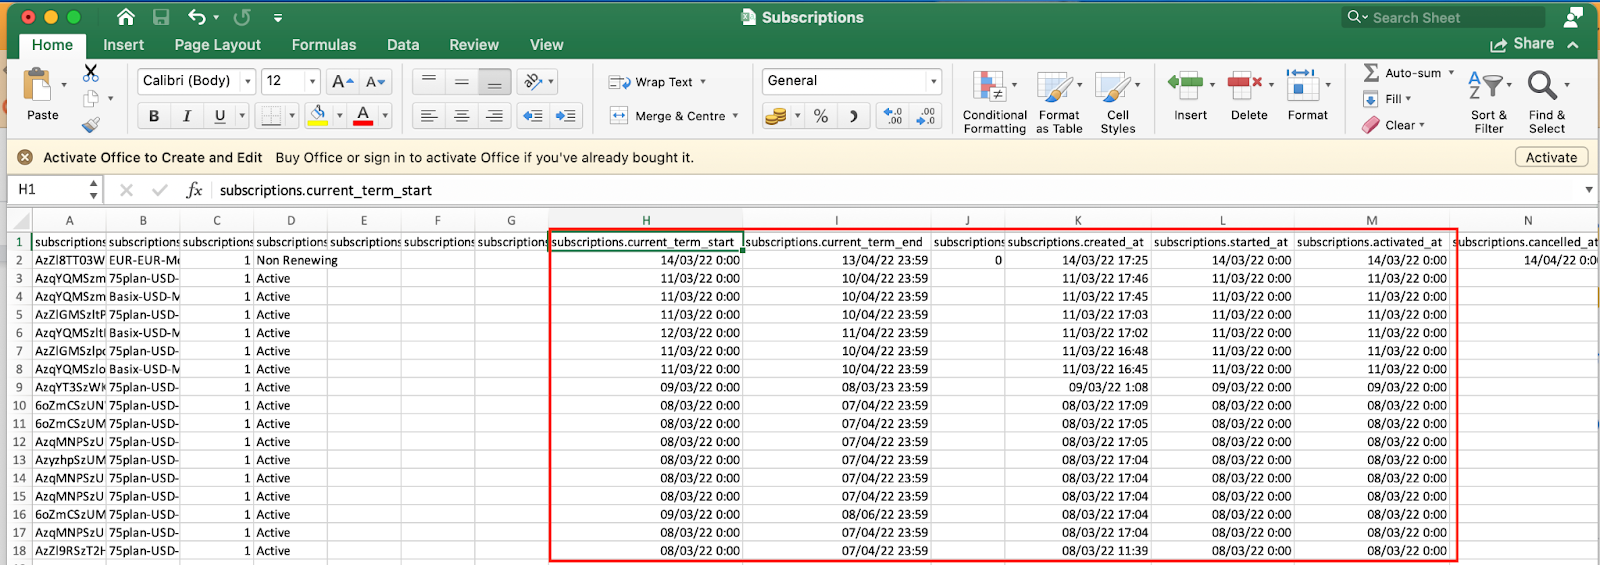
Task: Open Cell Styles gallery
Action: click(1118, 101)
